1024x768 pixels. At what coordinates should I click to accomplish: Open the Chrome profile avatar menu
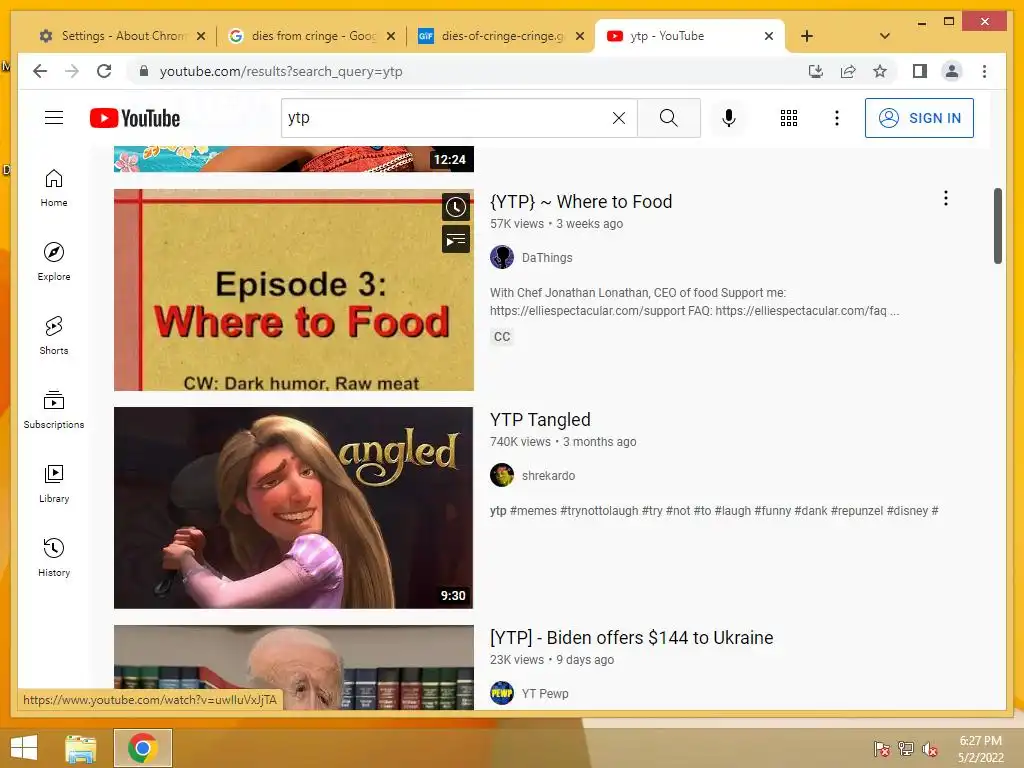point(952,71)
